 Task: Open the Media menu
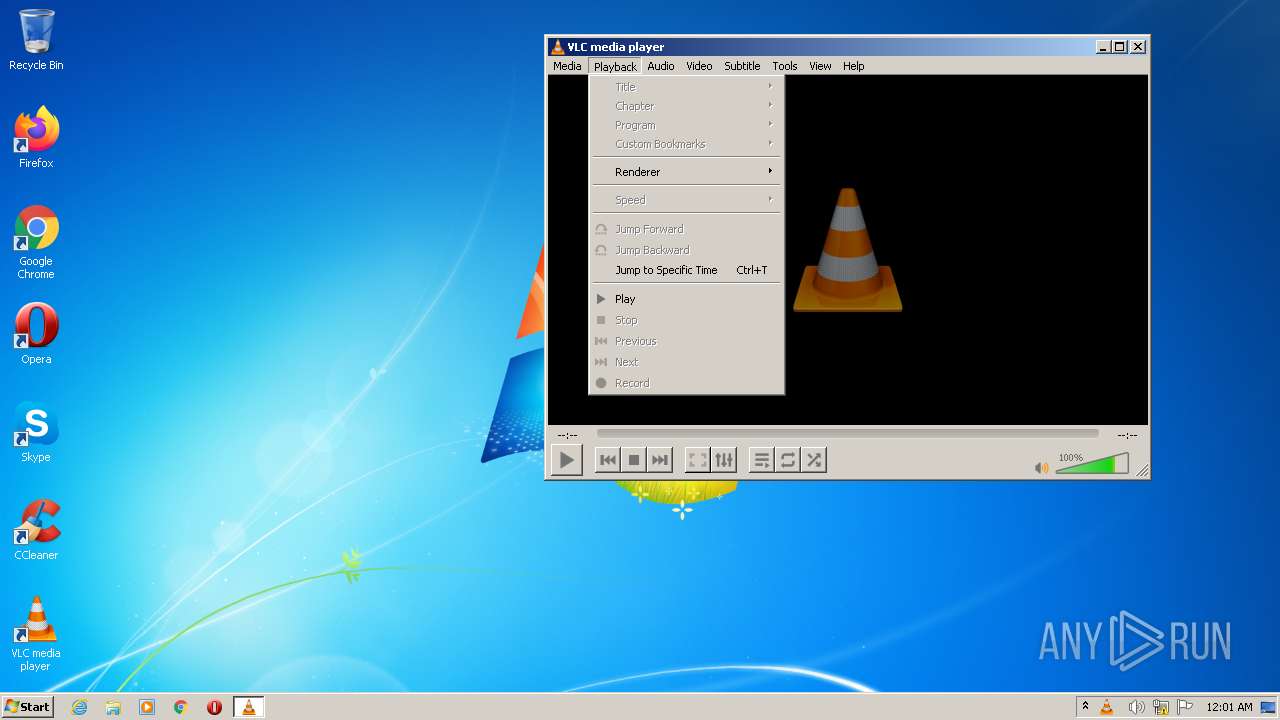[567, 66]
